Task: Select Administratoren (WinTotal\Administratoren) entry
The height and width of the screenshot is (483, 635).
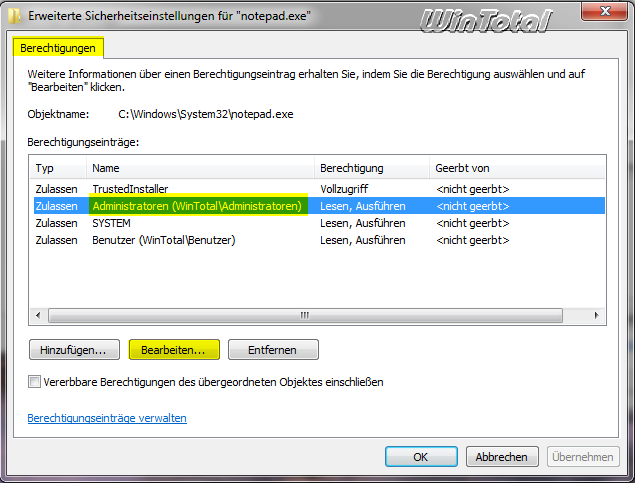Action: pyautogui.click(x=319, y=206)
